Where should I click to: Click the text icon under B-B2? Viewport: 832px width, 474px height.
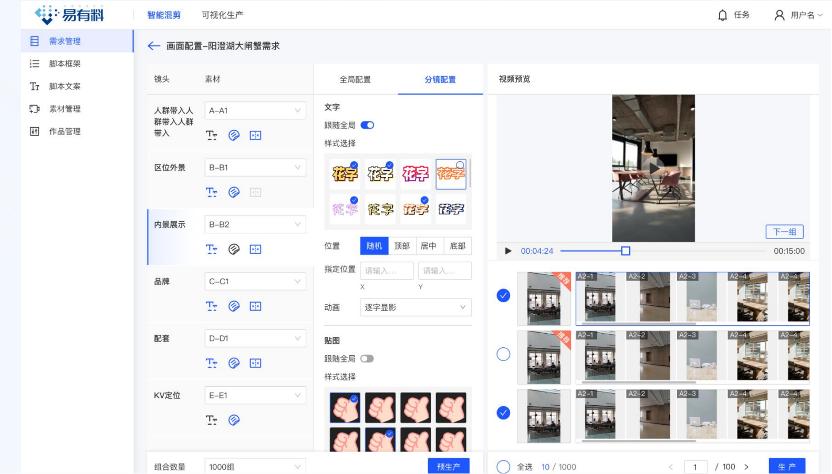point(211,249)
